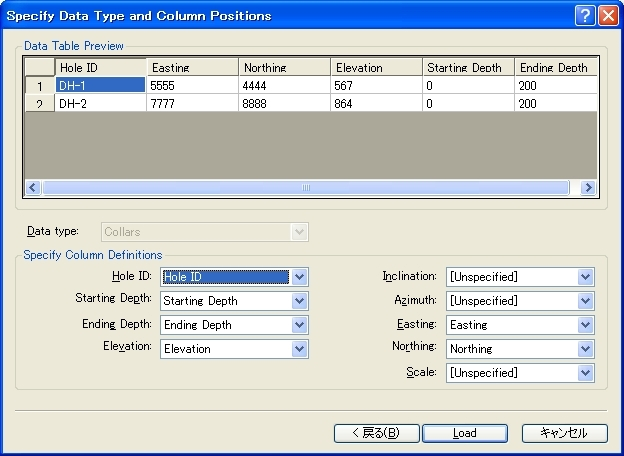Select row header 2 in preview table
Viewport: 624px width, 456px height.
tap(39, 104)
